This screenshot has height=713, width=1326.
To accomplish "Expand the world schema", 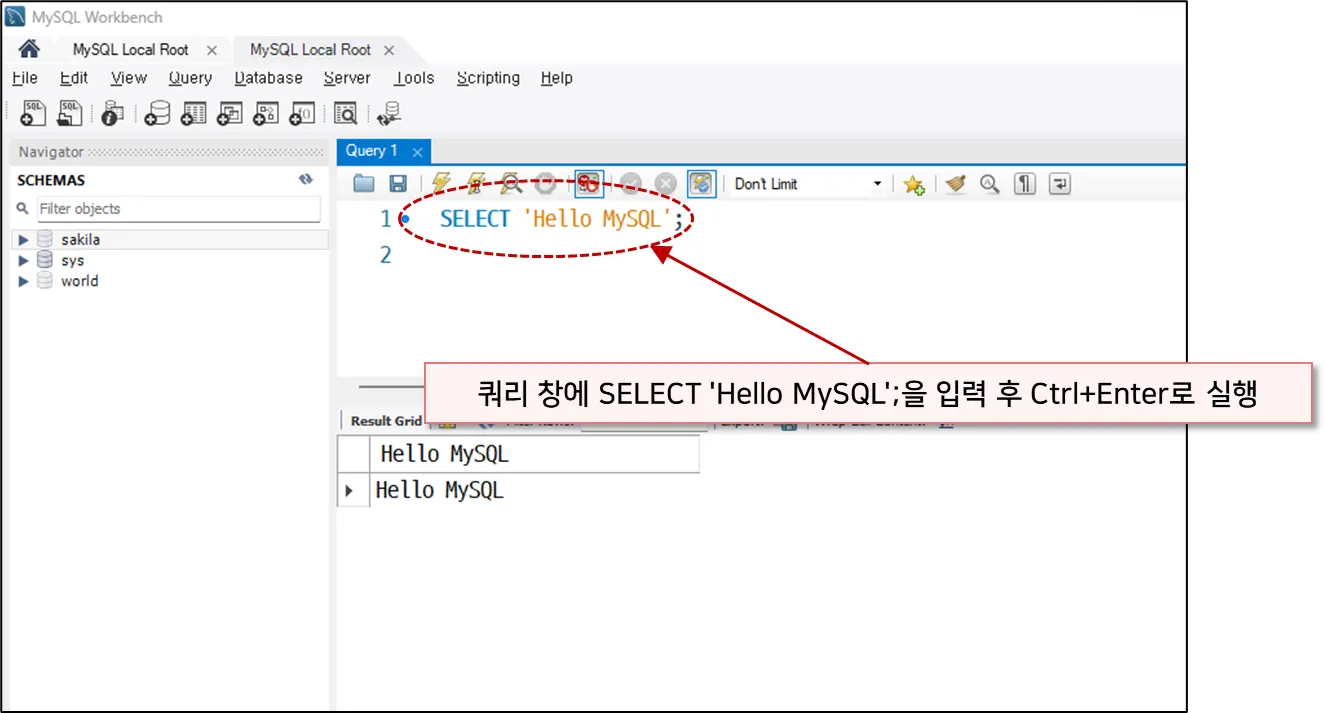I will point(23,281).
